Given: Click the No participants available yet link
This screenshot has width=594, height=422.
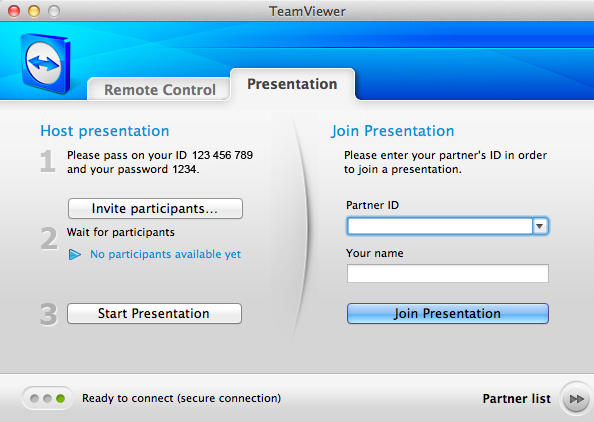Looking at the screenshot, I should pyautogui.click(x=165, y=254).
